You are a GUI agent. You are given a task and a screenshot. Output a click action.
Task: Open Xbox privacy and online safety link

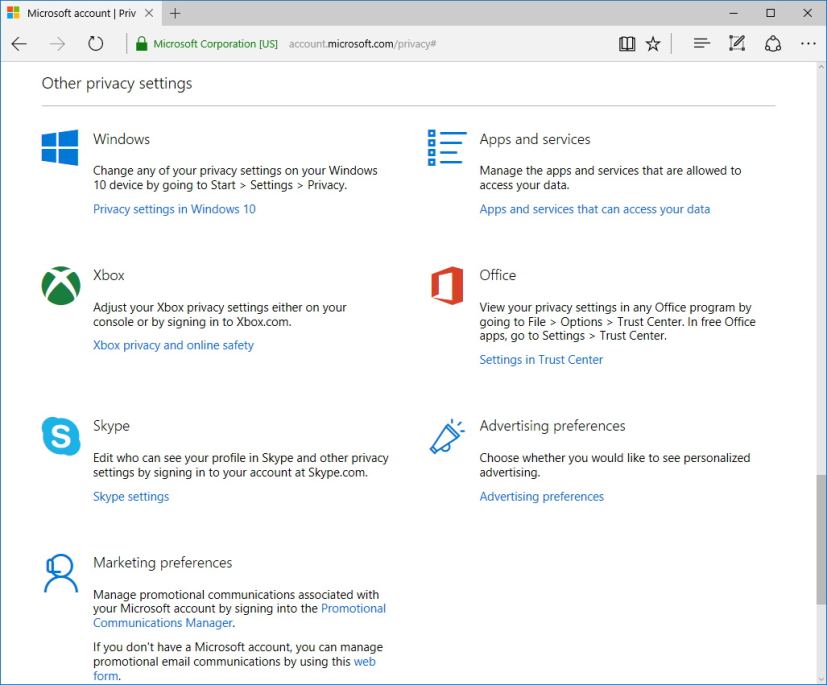click(174, 345)
